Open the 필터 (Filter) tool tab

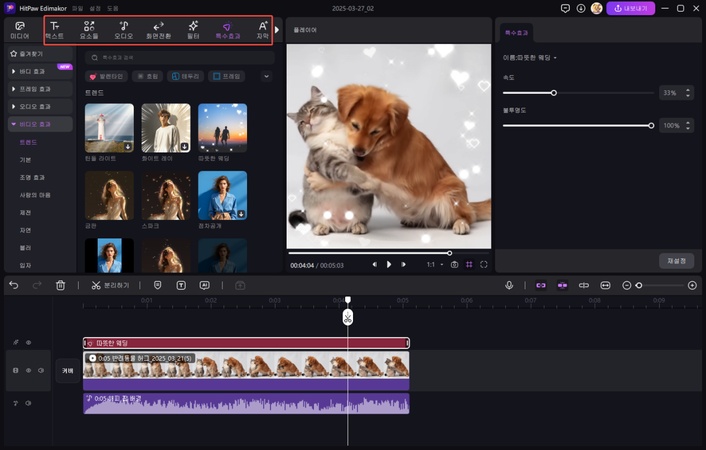[192, 29]
